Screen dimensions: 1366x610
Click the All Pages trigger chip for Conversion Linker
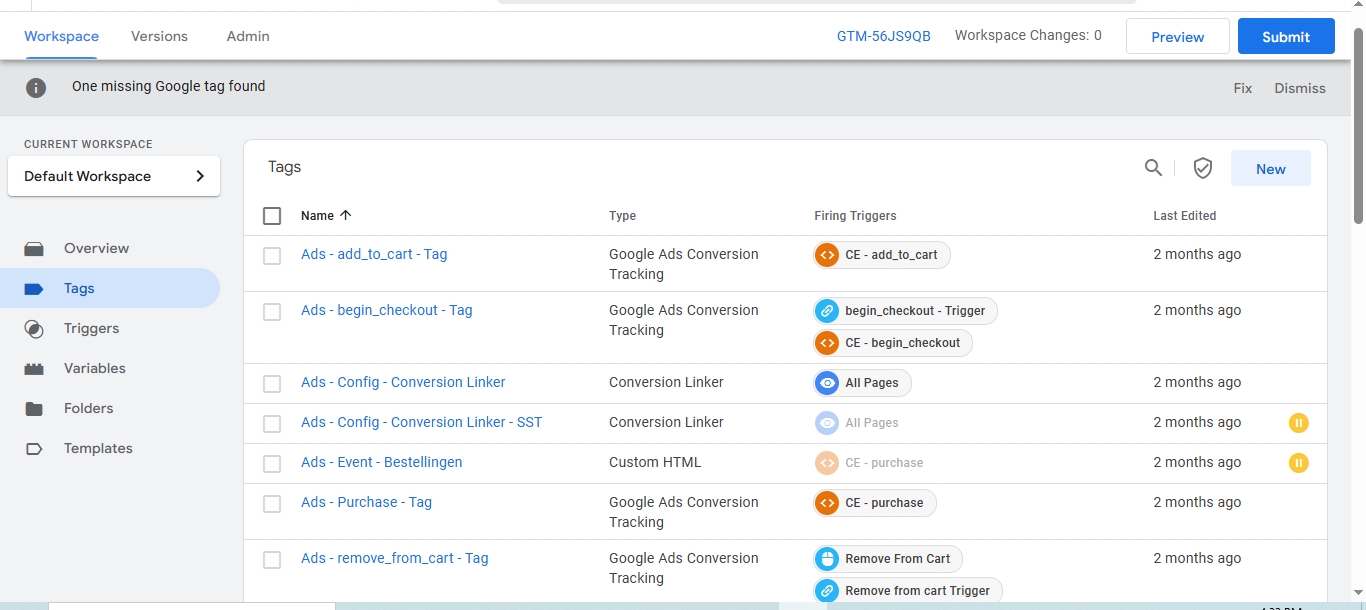pyautogui.click(x=862, y=383)
